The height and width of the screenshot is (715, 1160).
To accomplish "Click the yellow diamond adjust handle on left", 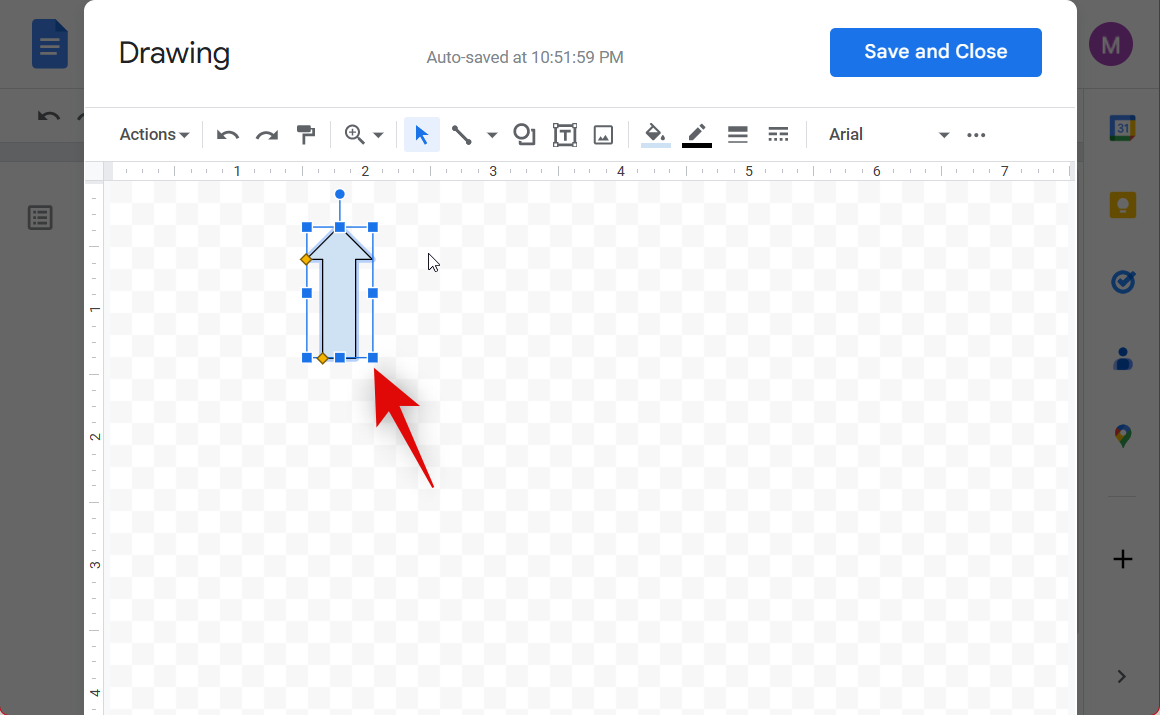I will click(306, 259).
